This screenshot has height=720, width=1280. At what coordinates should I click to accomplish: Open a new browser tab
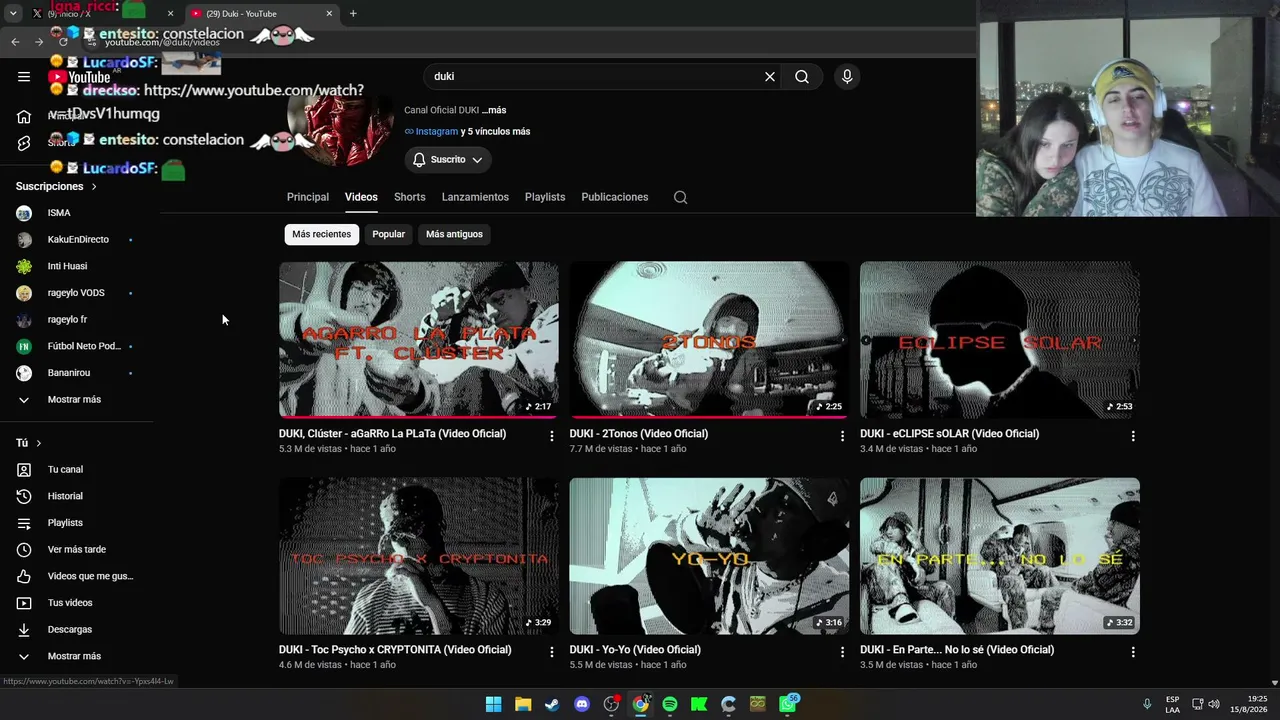point(353,13)
